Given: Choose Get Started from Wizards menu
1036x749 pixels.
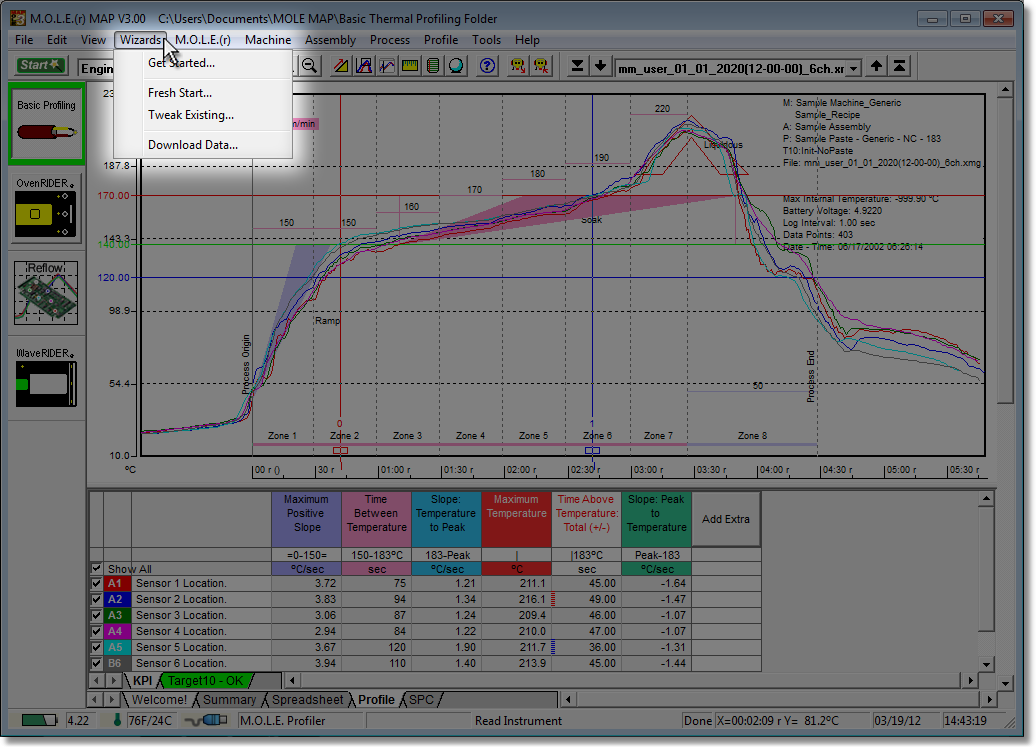Looking at the screenshot, I should tap(204, 63).
